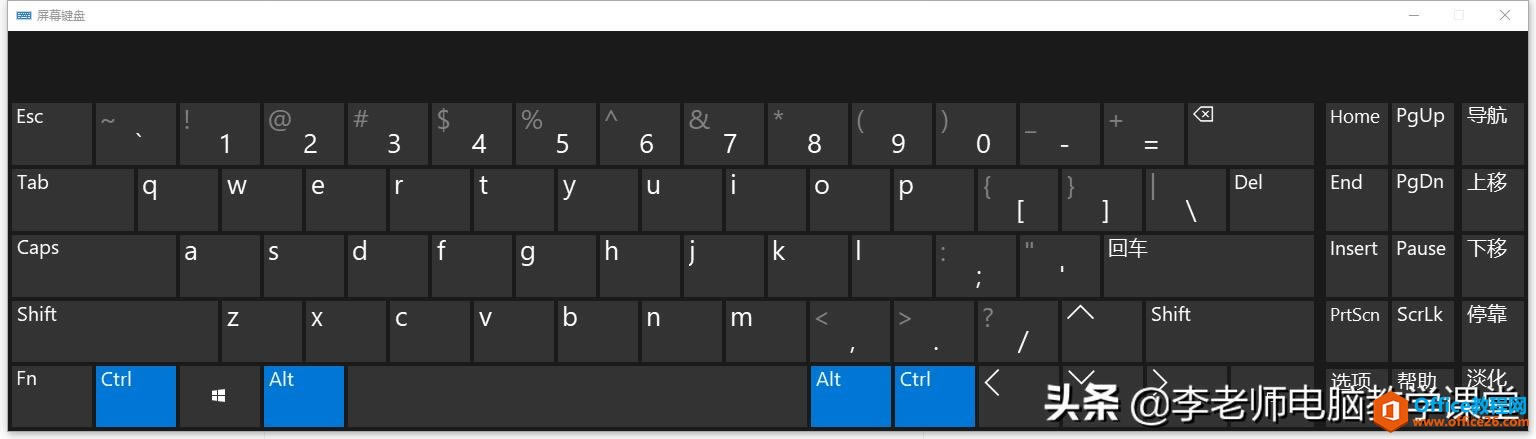Toggle the highlighted right Alt key
Image resolution: width=1536 pixels, height=439 pixels.
click(851, 396)
